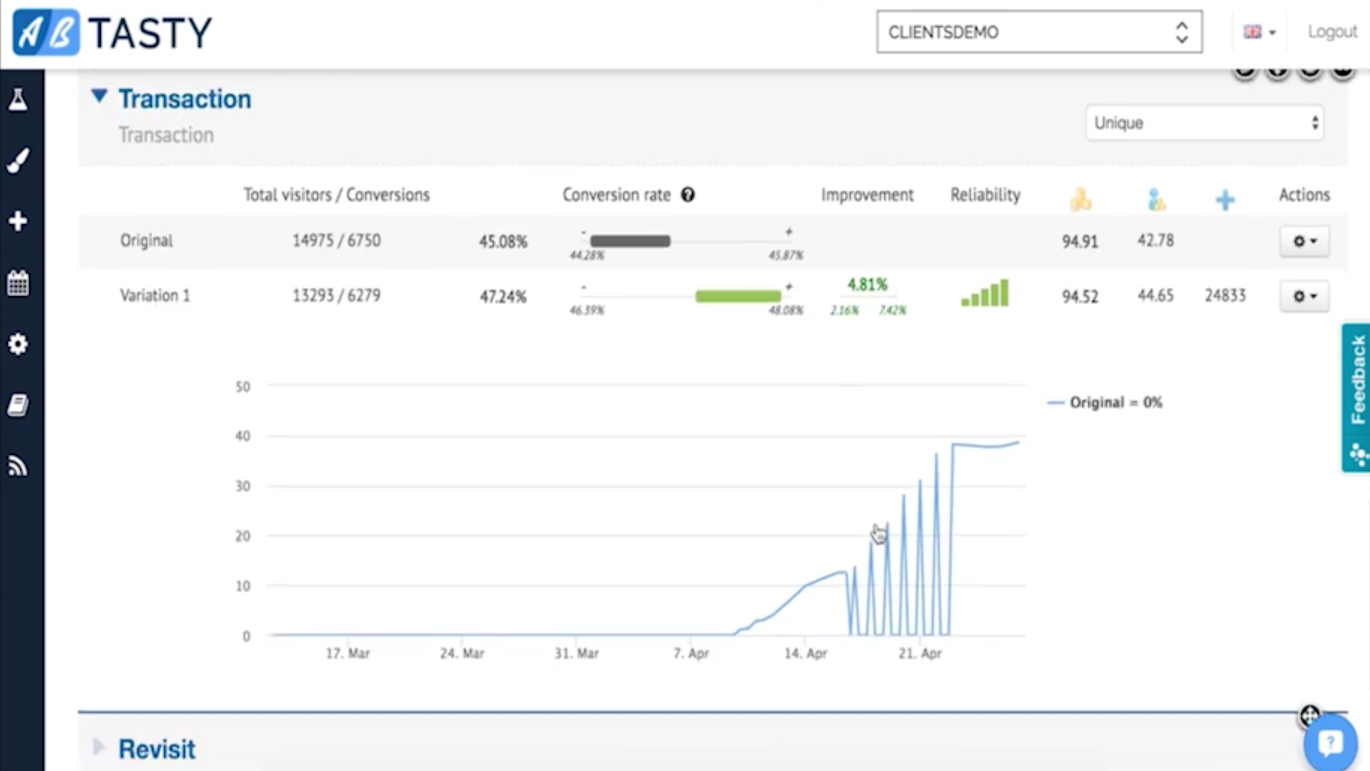This screenshot has width=1370, height=771.
Task: Click the blue plus column icon
Action: [1225, 200]
